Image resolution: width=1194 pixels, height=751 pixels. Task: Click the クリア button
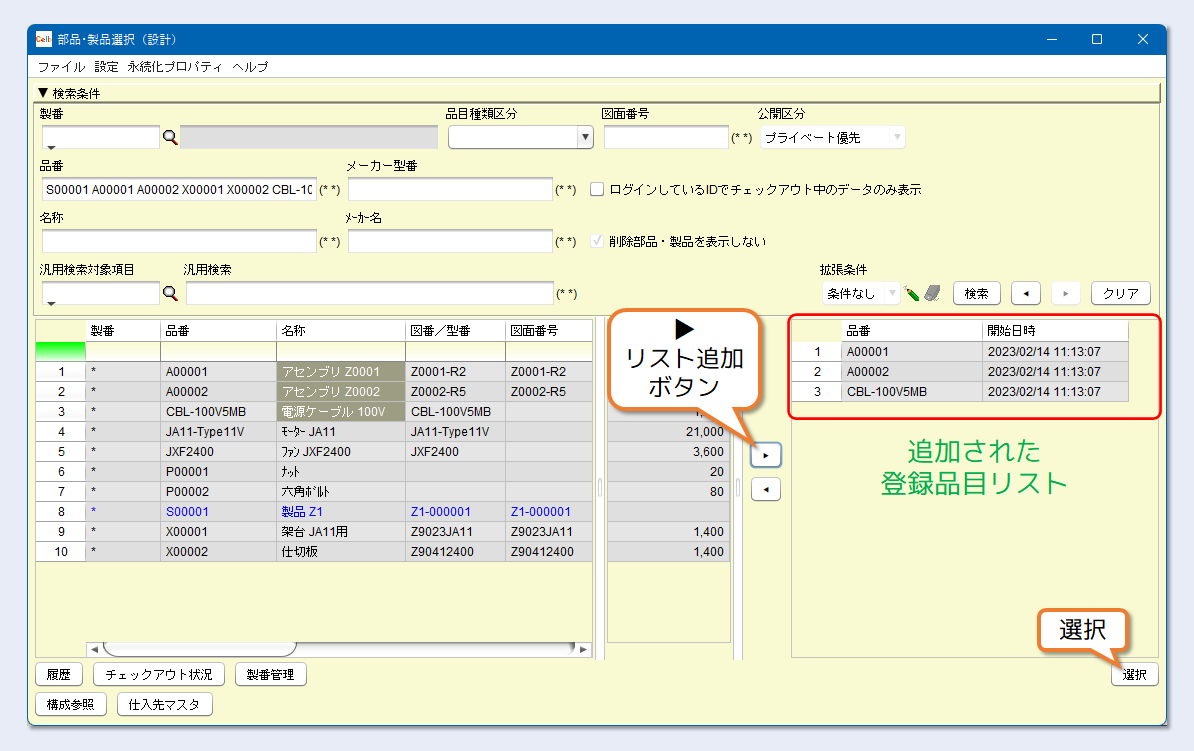1121,293
